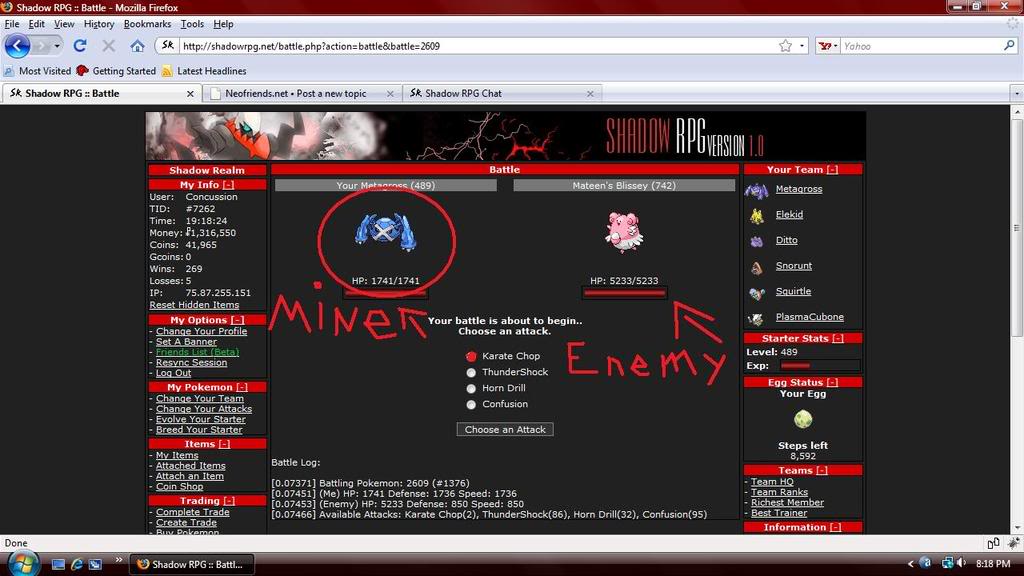
Task: Go to Firefox home page icon
Action: coord(137,46)
